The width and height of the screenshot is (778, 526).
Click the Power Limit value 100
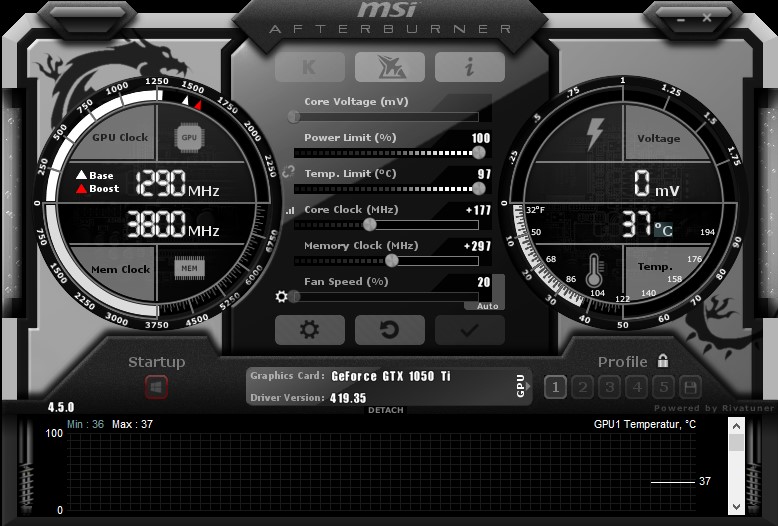[481, 138]
